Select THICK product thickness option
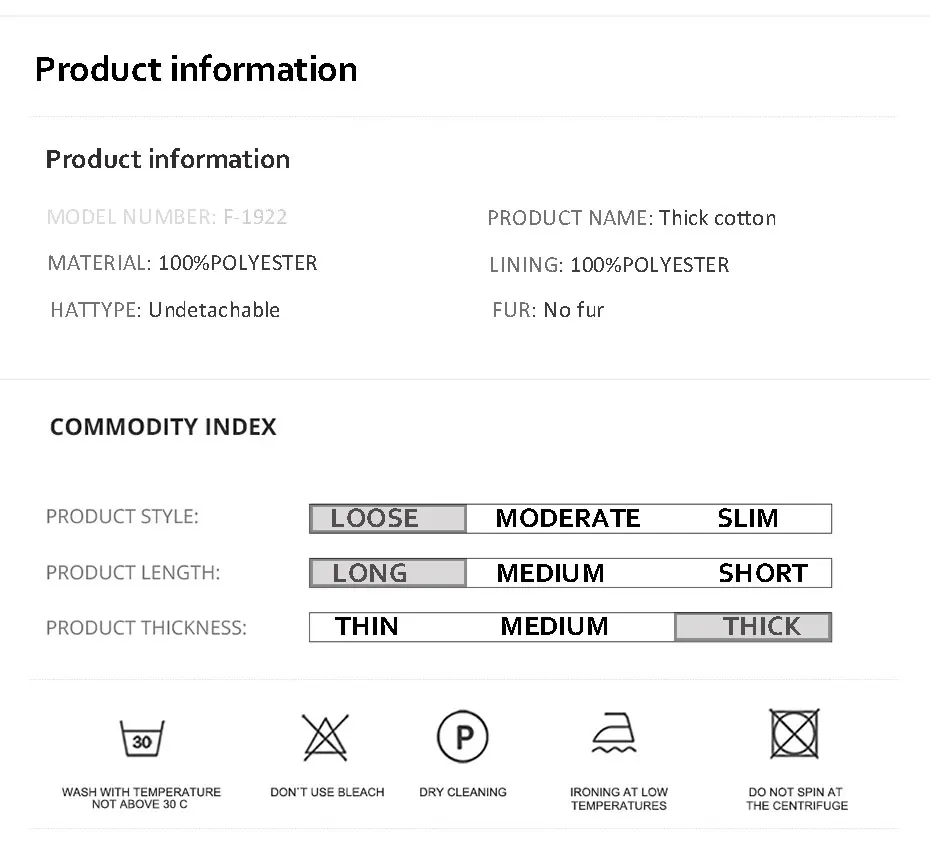The height and width of the screenshot is (866, 930). tap(753, 627)
